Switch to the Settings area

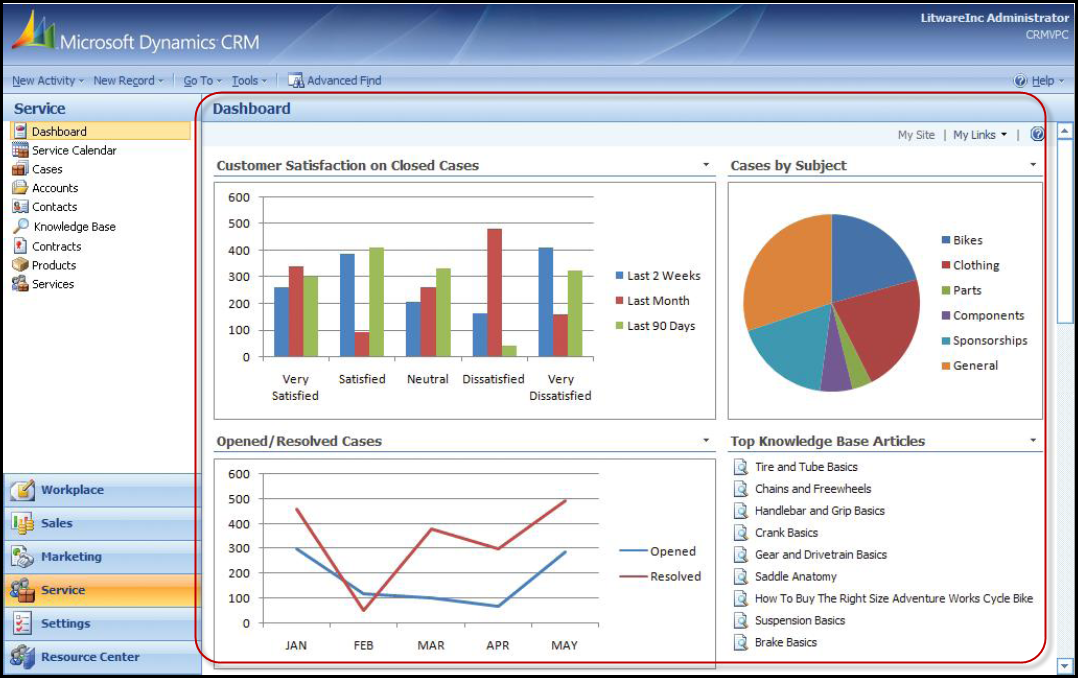point(102,623)
